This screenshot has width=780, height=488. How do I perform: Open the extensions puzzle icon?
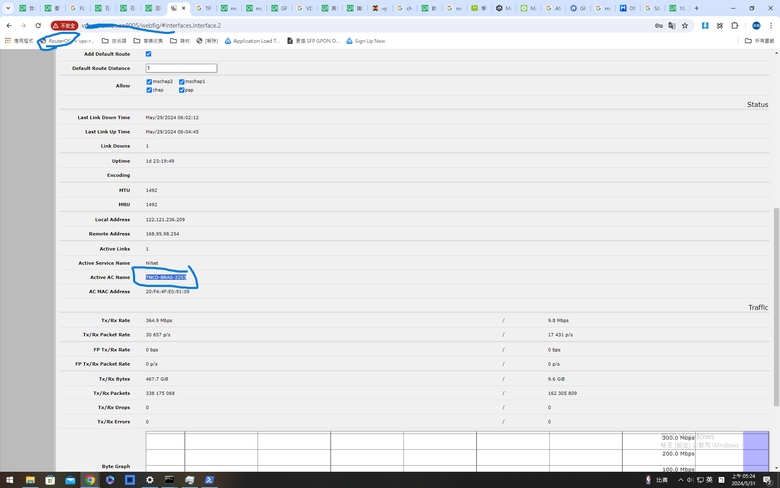(x=734, y=25)
